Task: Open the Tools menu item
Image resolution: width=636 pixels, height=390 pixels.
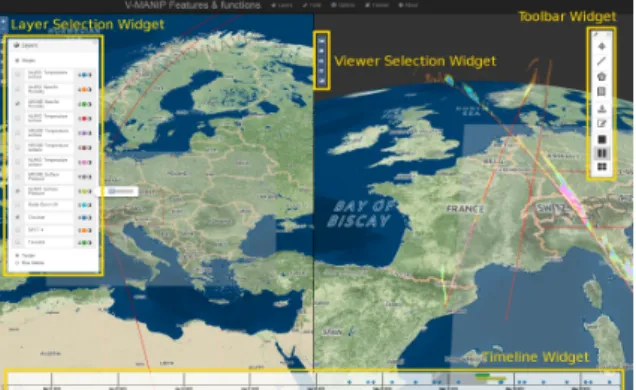Action: point(312,5)
